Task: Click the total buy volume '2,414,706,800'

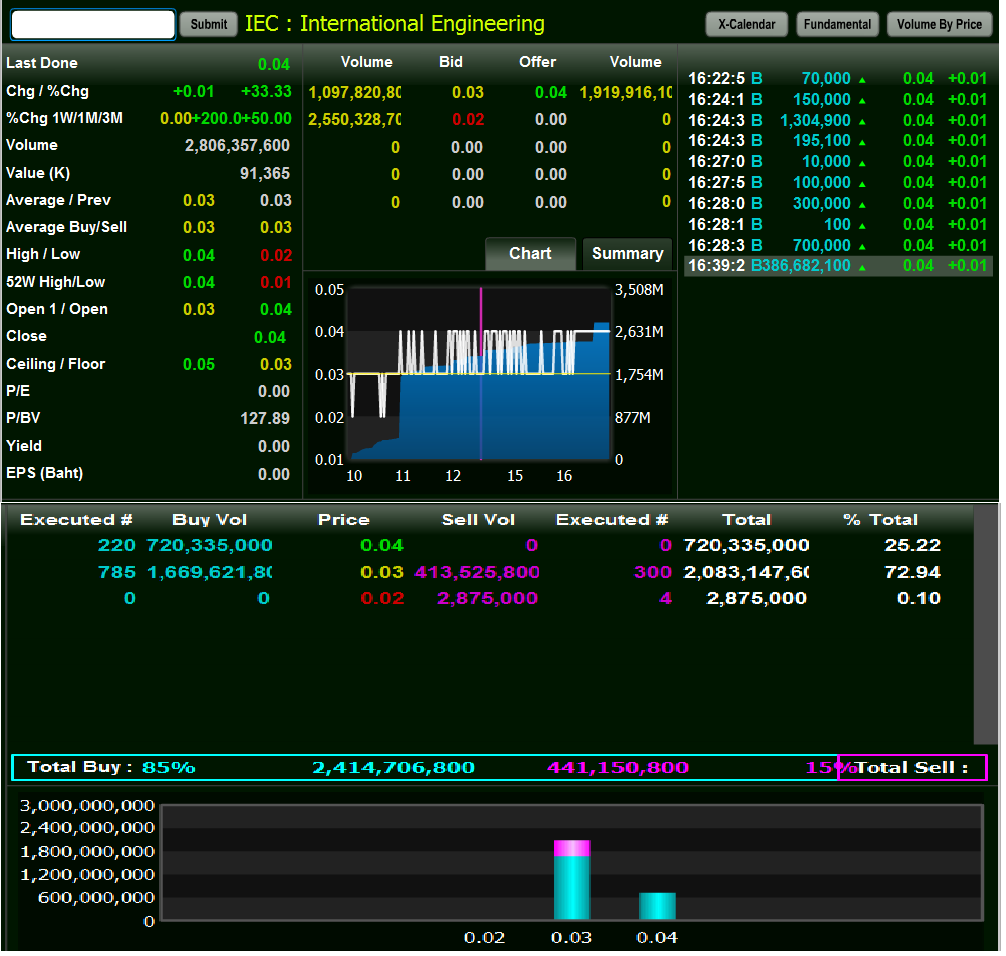Action: [x=393, y=768]
